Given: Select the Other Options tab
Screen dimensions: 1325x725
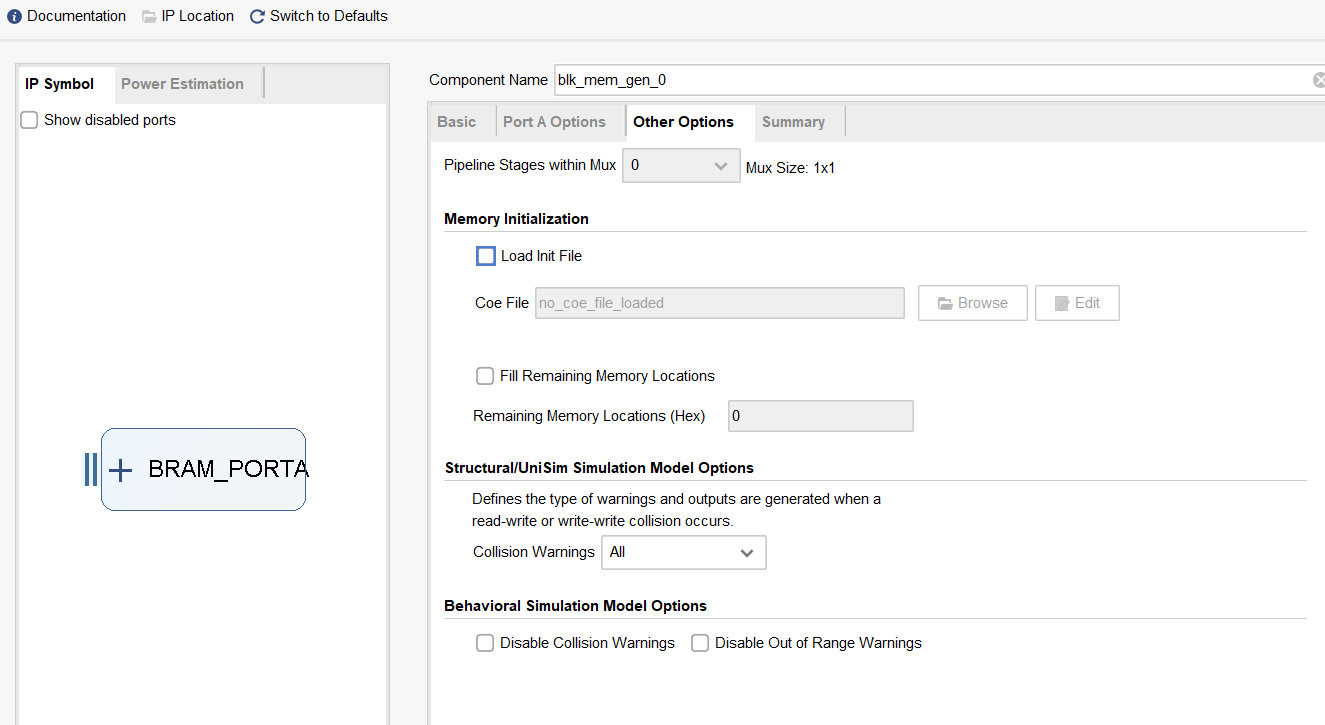Looking at the screenshot, I should 684,122.
